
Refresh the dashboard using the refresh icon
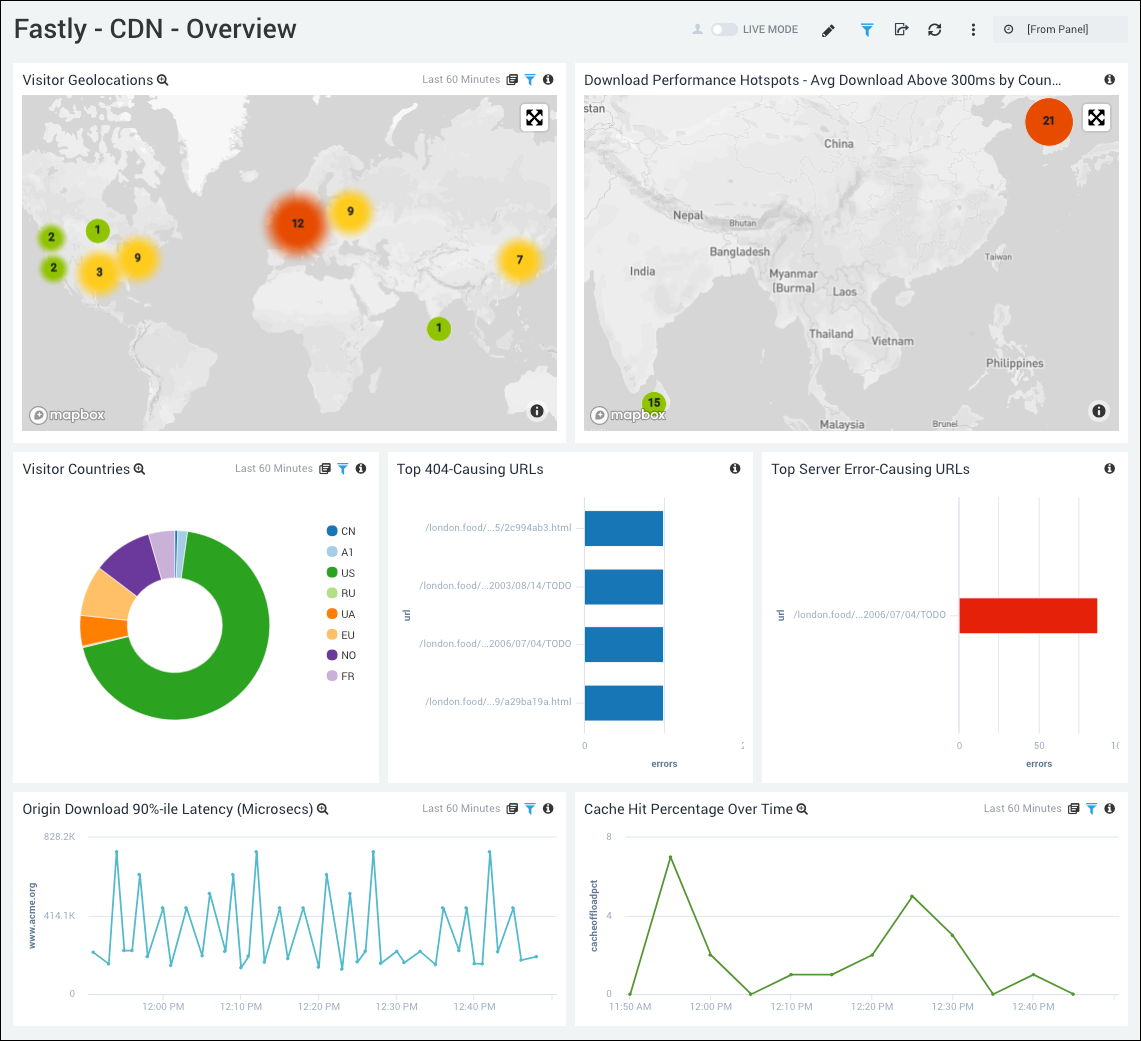tap(934, 29)
